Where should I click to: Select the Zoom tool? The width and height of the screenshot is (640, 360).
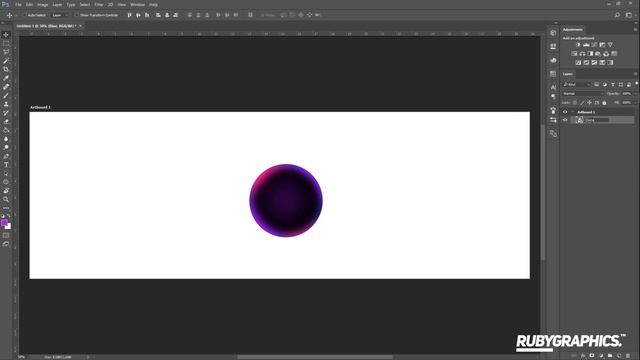[6, 199]
